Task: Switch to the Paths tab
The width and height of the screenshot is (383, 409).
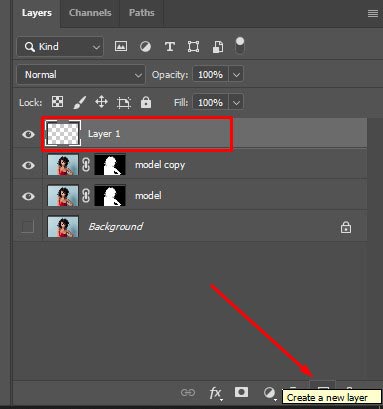Action: pyautogui.click(x=142, y=13)
